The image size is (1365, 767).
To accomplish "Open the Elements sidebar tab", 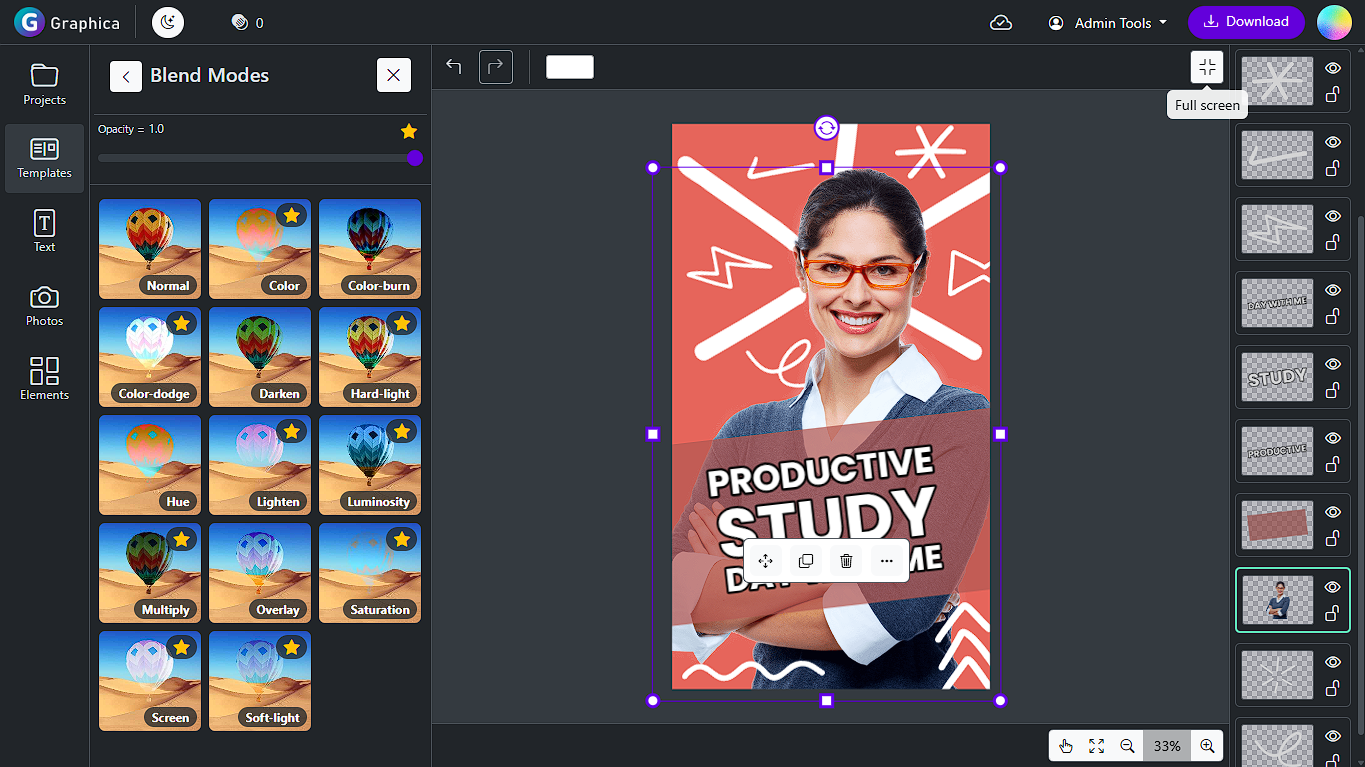I will pos(44,379).
